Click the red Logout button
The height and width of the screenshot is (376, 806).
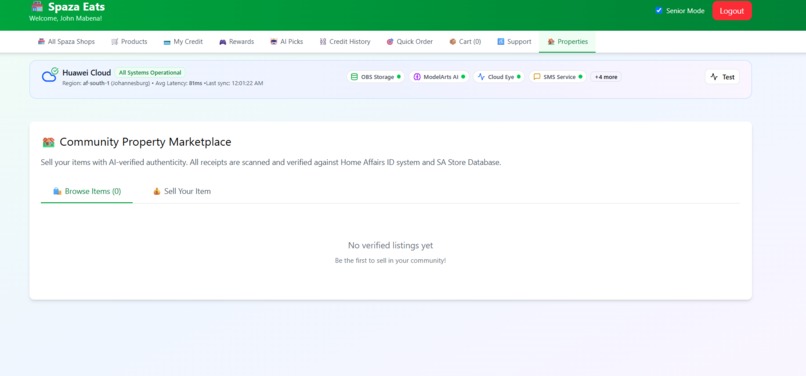pos(731,11)
